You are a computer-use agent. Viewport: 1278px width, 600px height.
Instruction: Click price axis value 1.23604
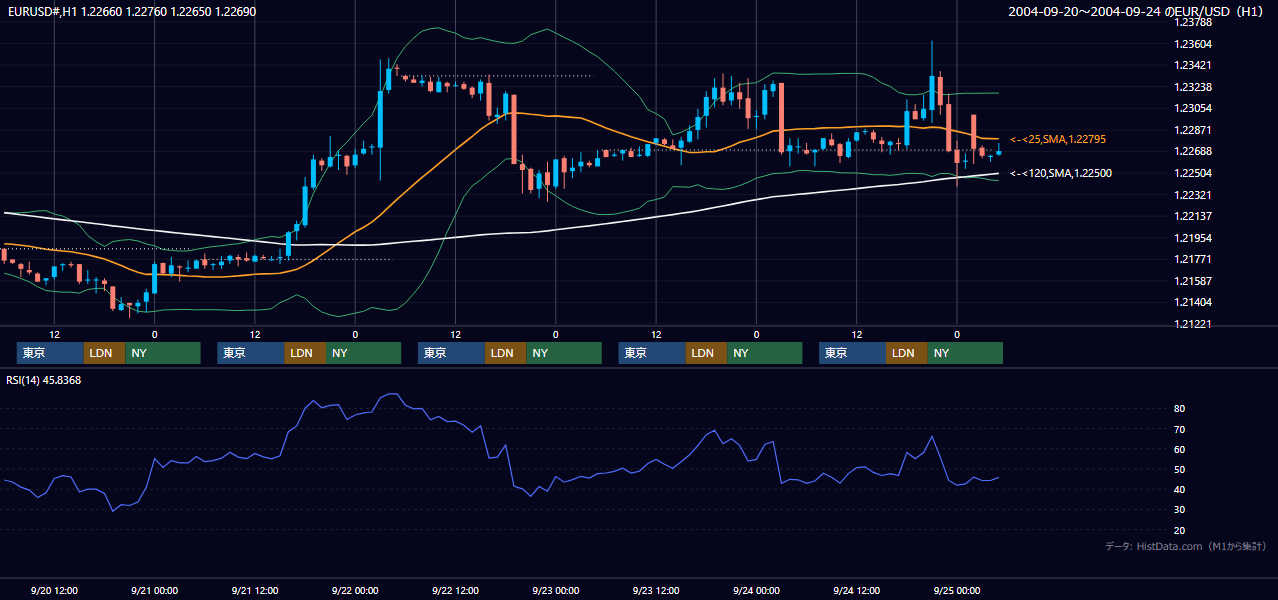point(1193,44)
